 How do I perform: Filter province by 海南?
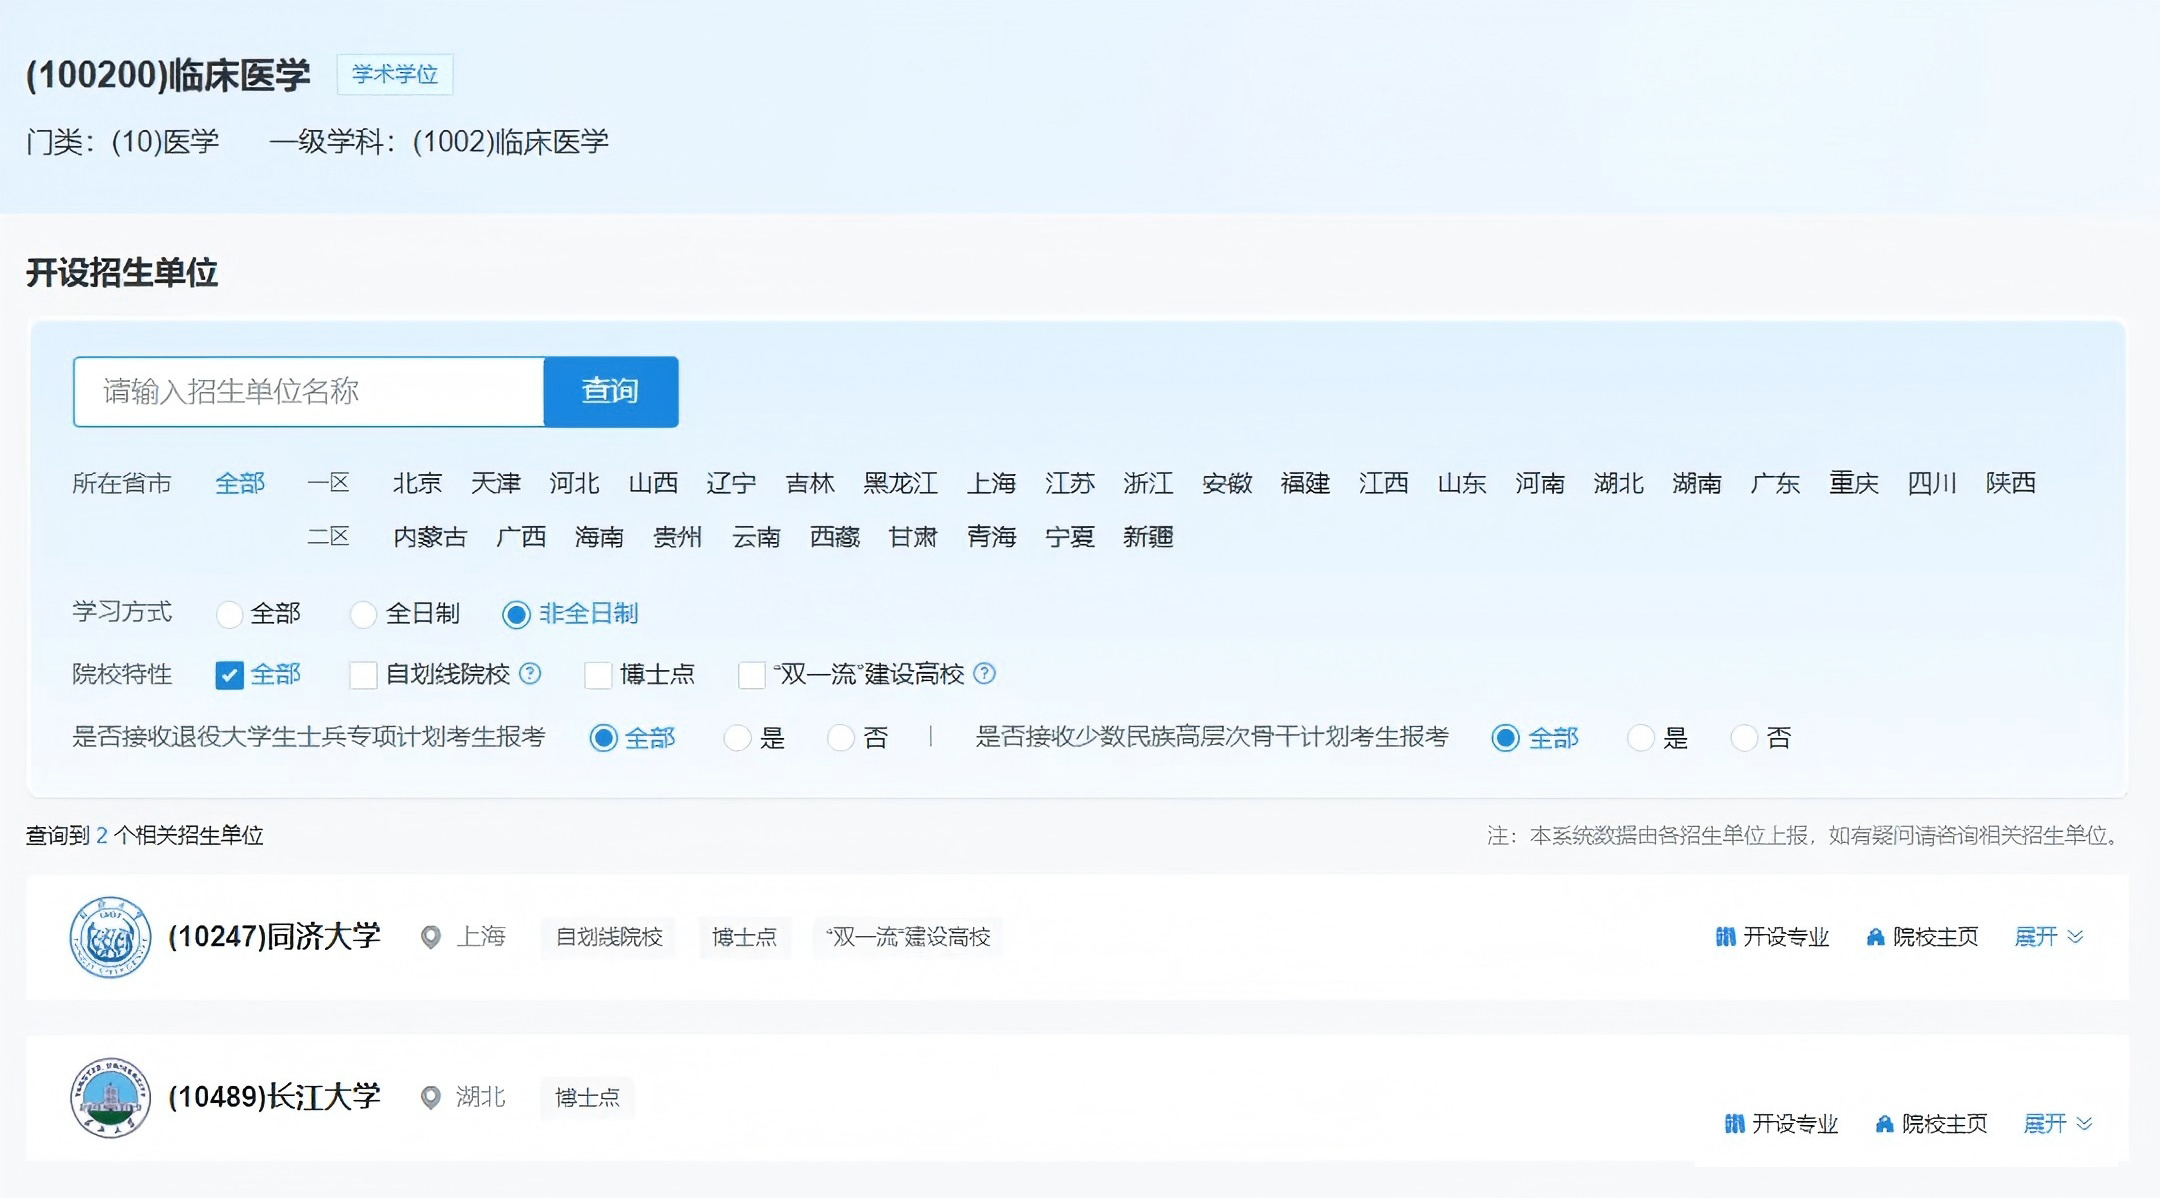599,537
